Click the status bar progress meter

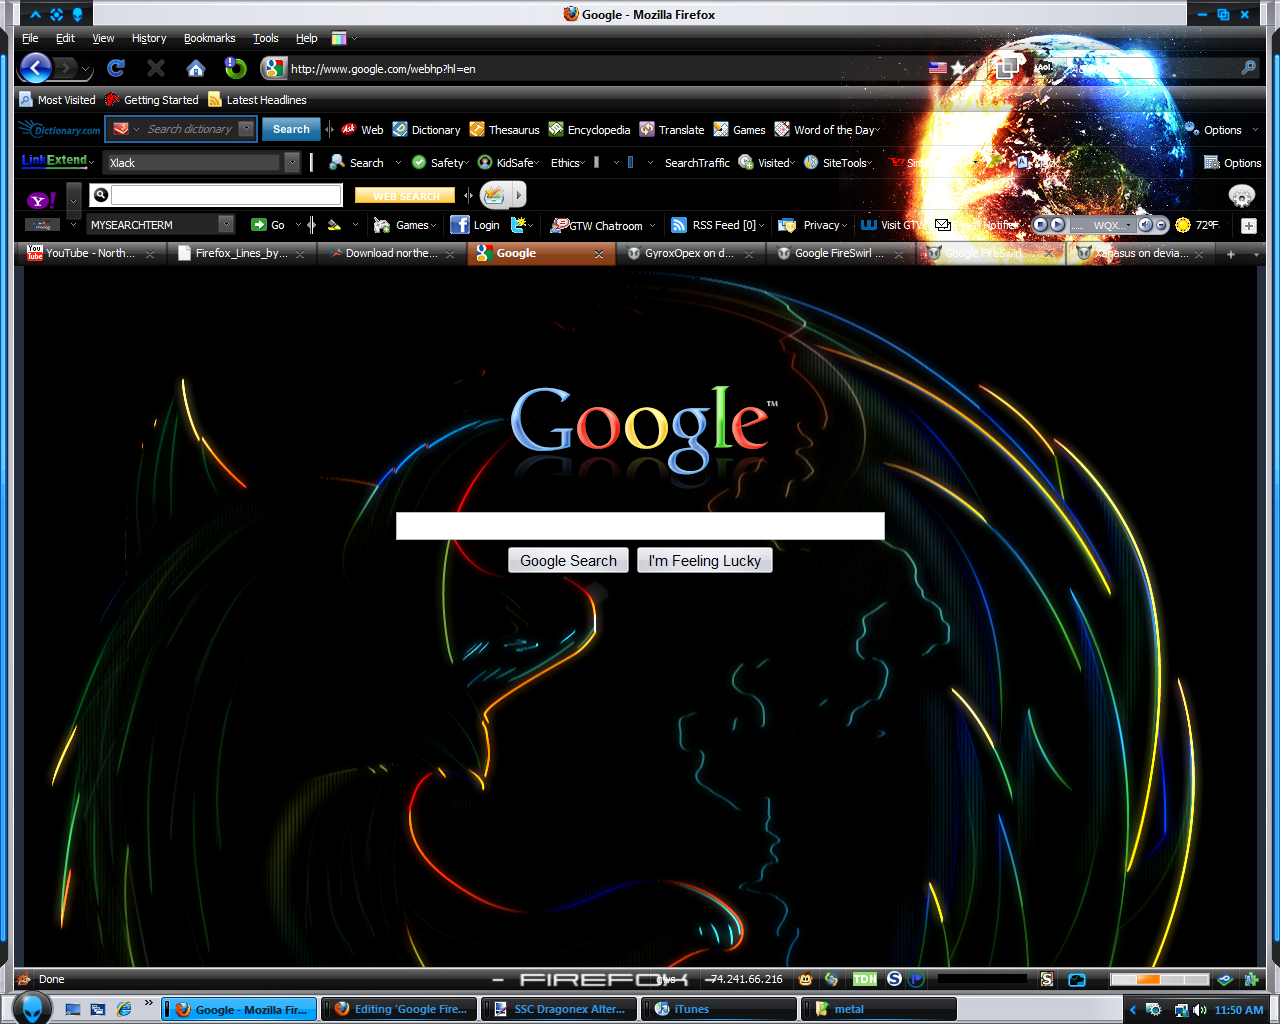tap(1160, 979)
